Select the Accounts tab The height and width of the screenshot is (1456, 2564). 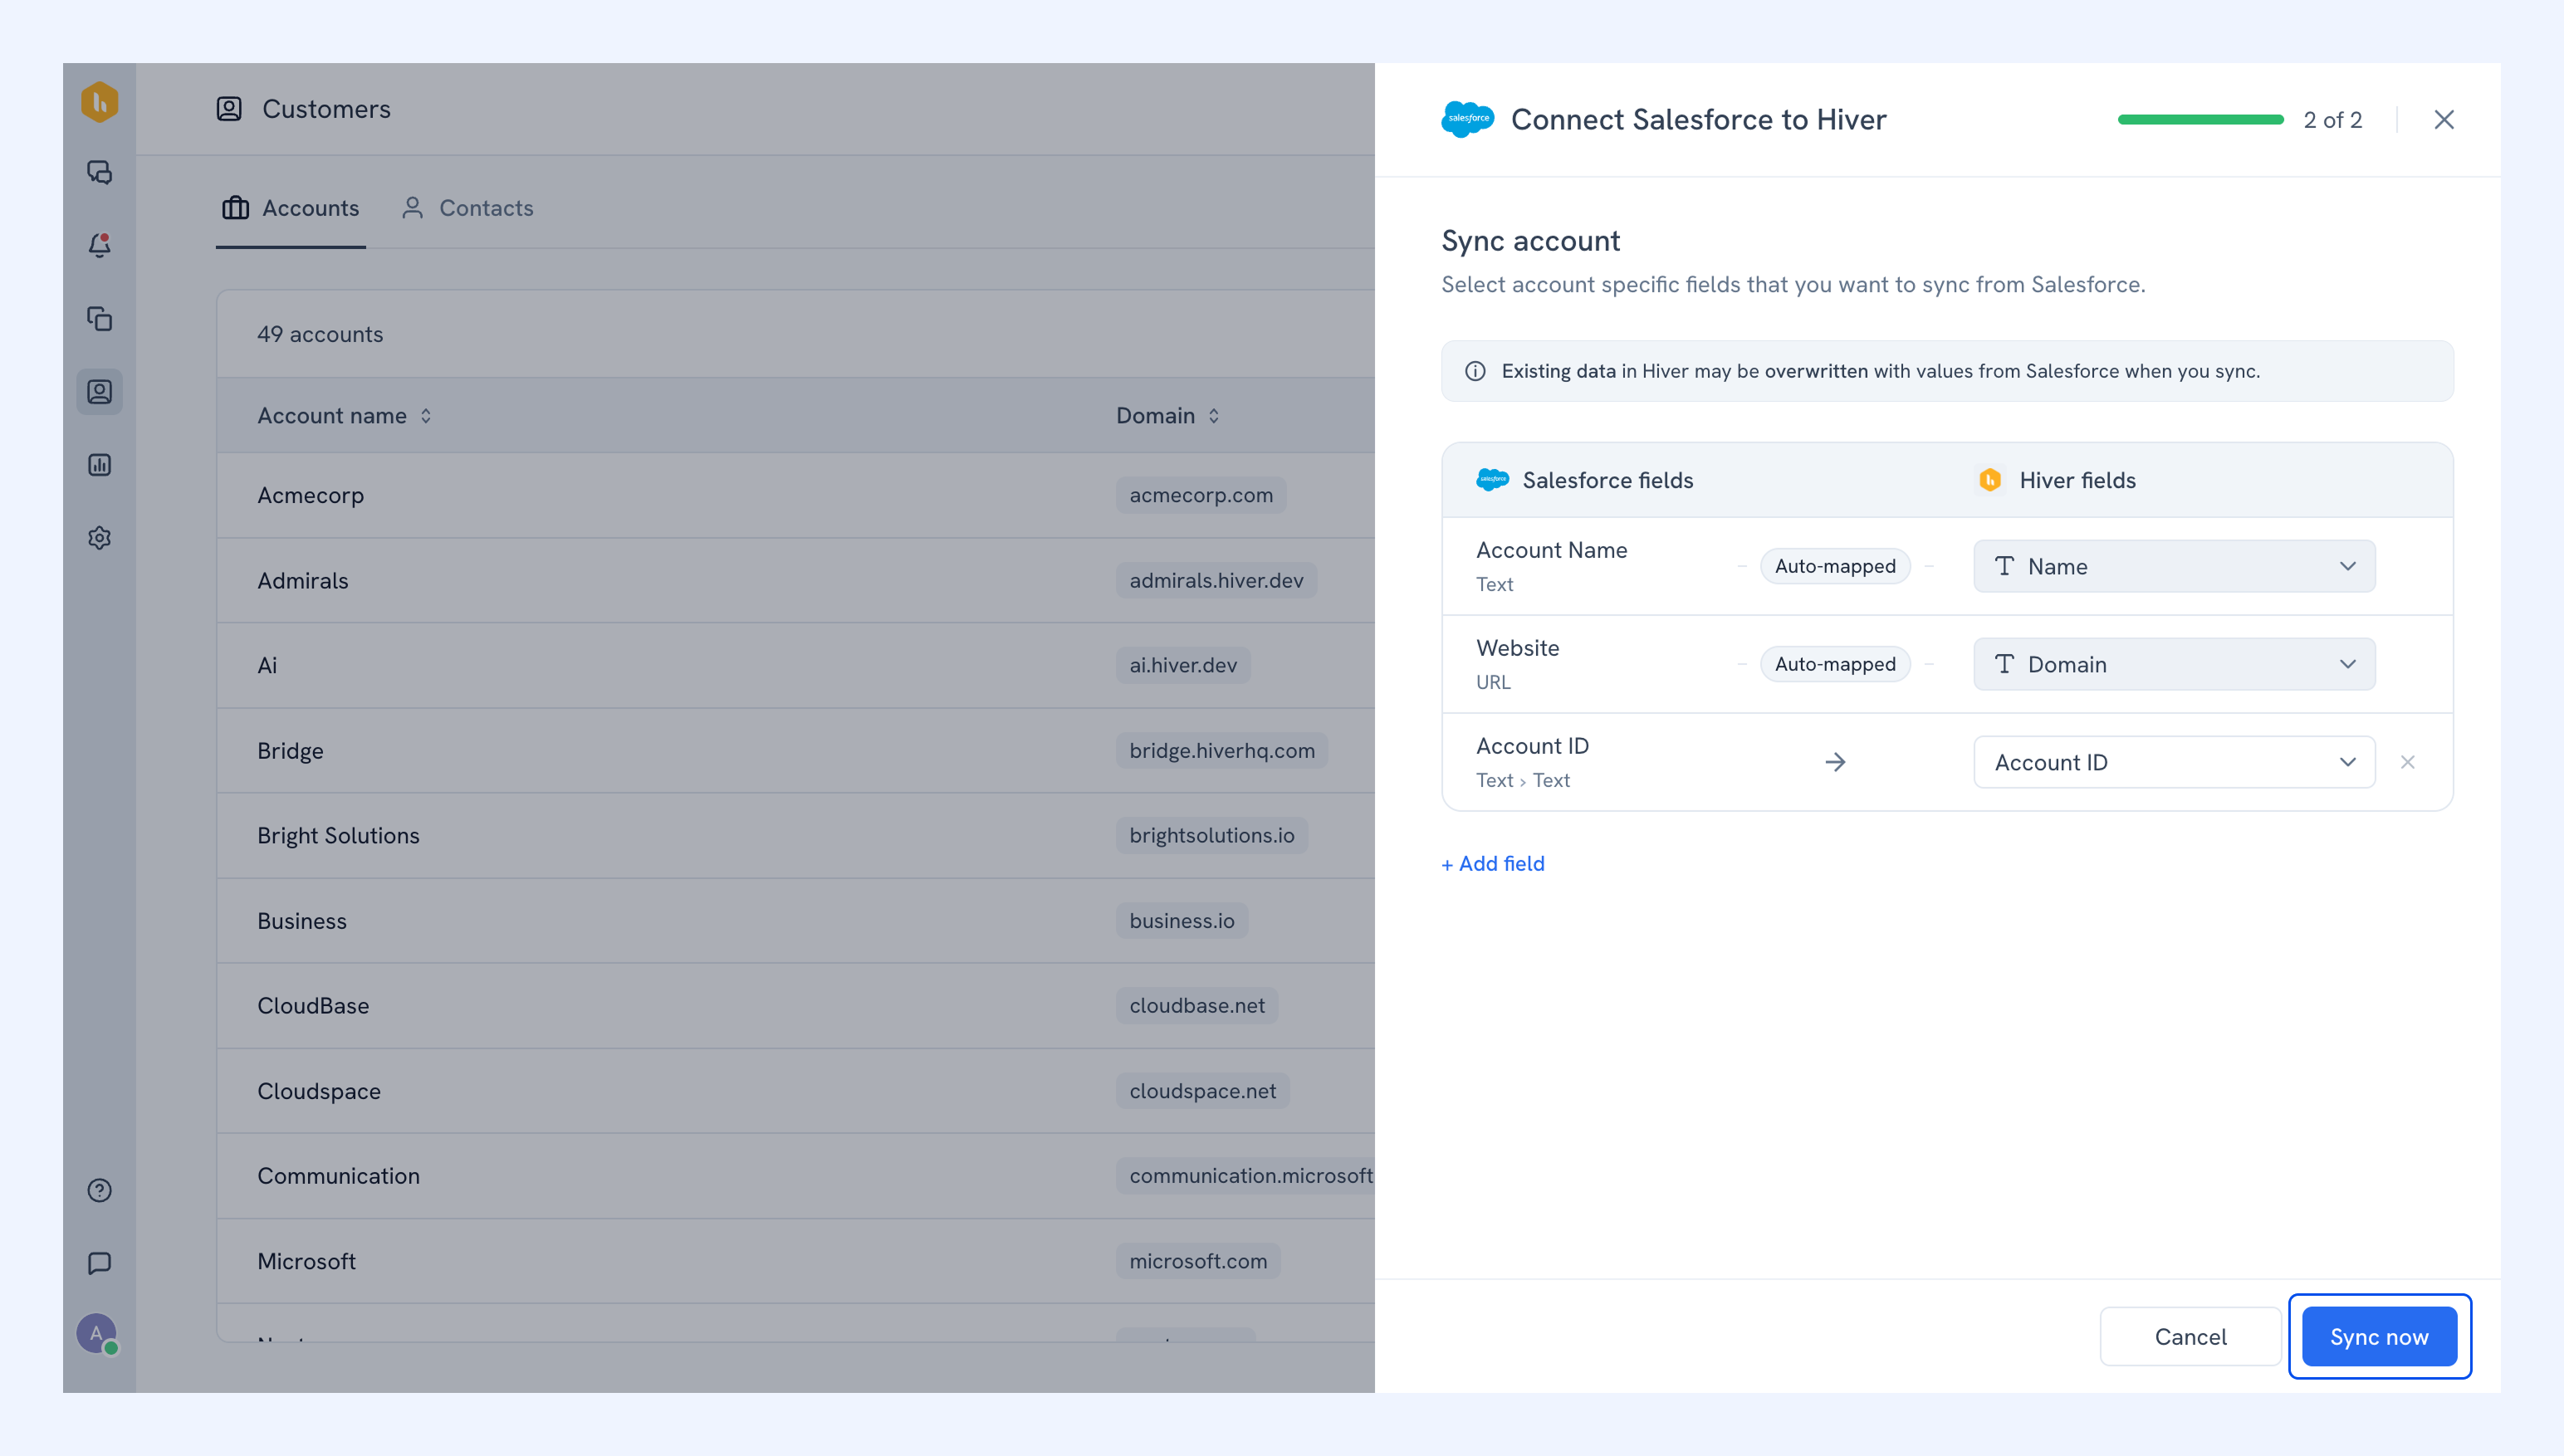click(x=291, y=208)
